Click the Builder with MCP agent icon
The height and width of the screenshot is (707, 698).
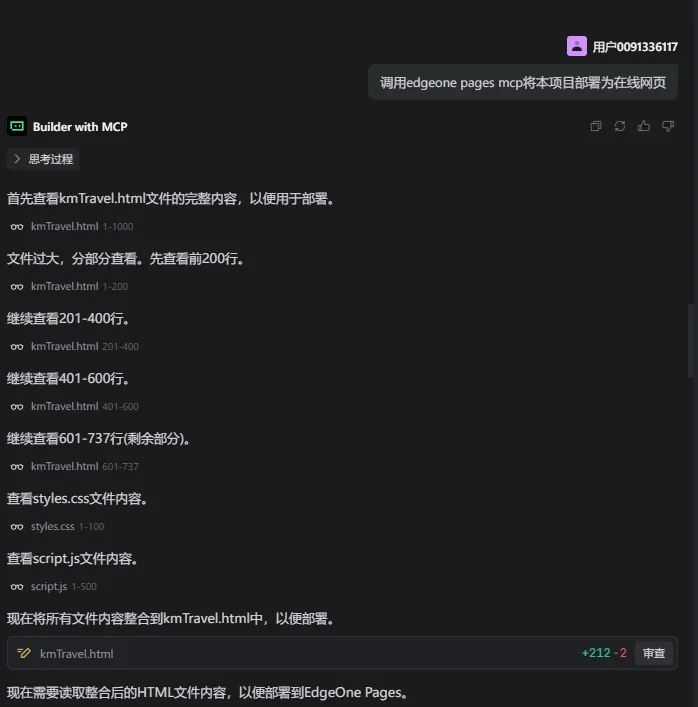[17, 126]
